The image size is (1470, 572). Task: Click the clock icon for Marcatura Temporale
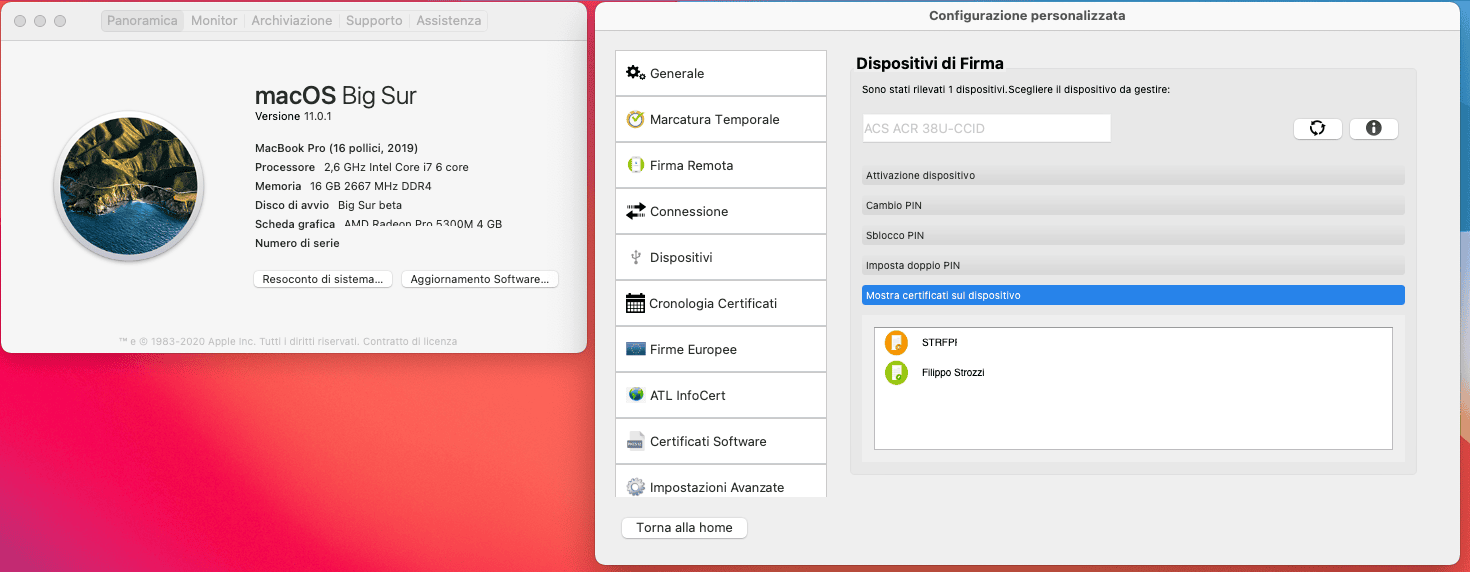point(636,119)
